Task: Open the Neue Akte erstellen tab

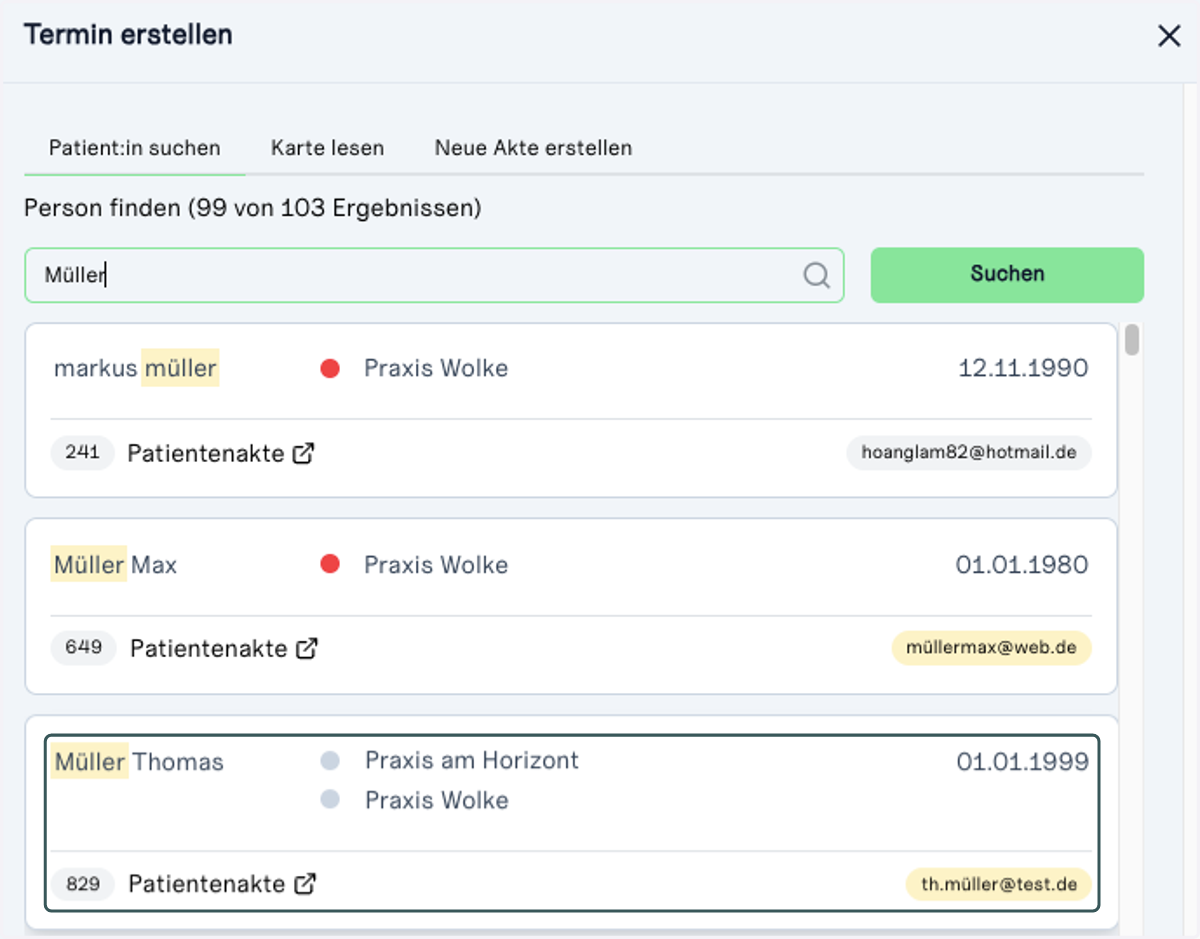Action: (x=533, y=148)
